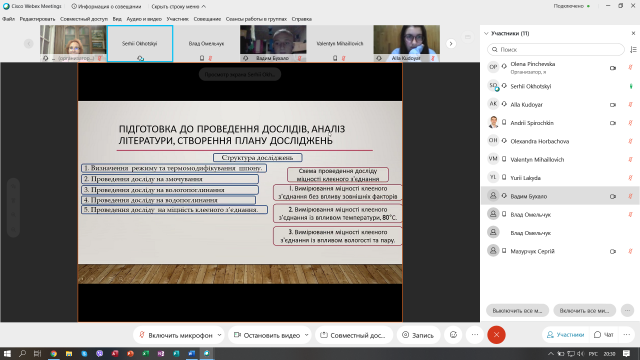Toggle mute for Olexandra Horbachova
This screenshot has height=360, width=640.
point(631,141)
